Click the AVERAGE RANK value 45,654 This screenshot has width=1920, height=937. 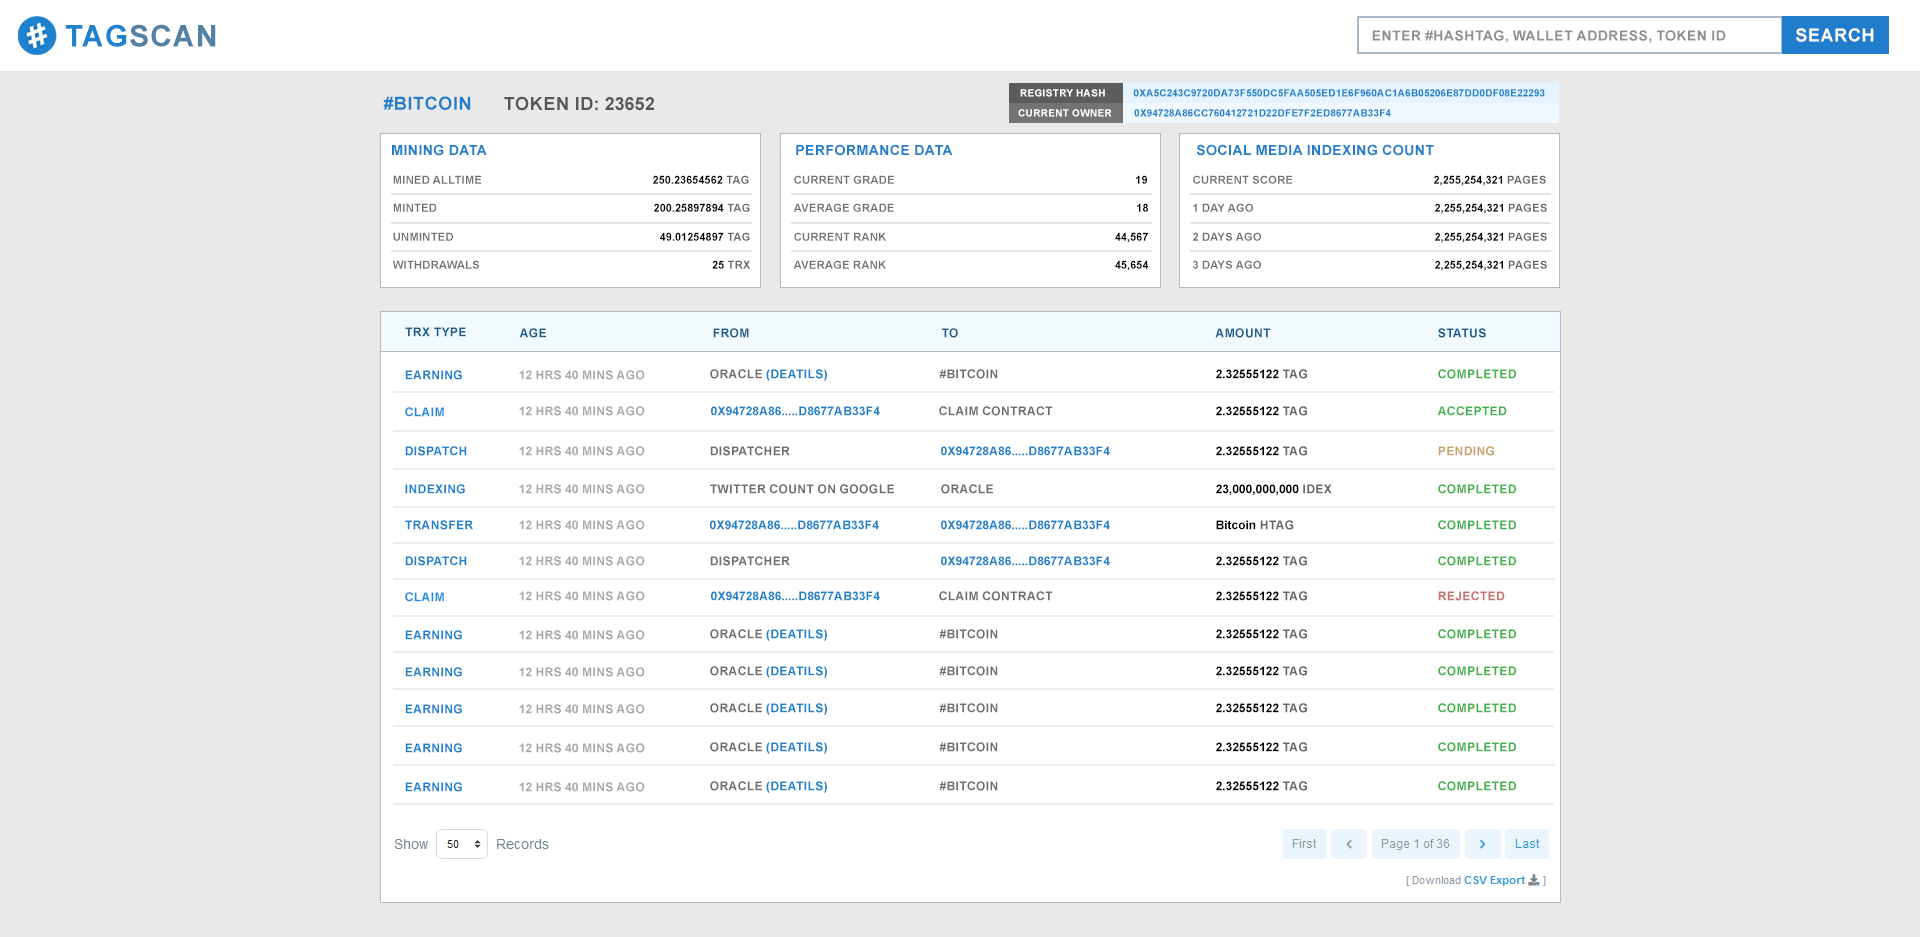1131,265
